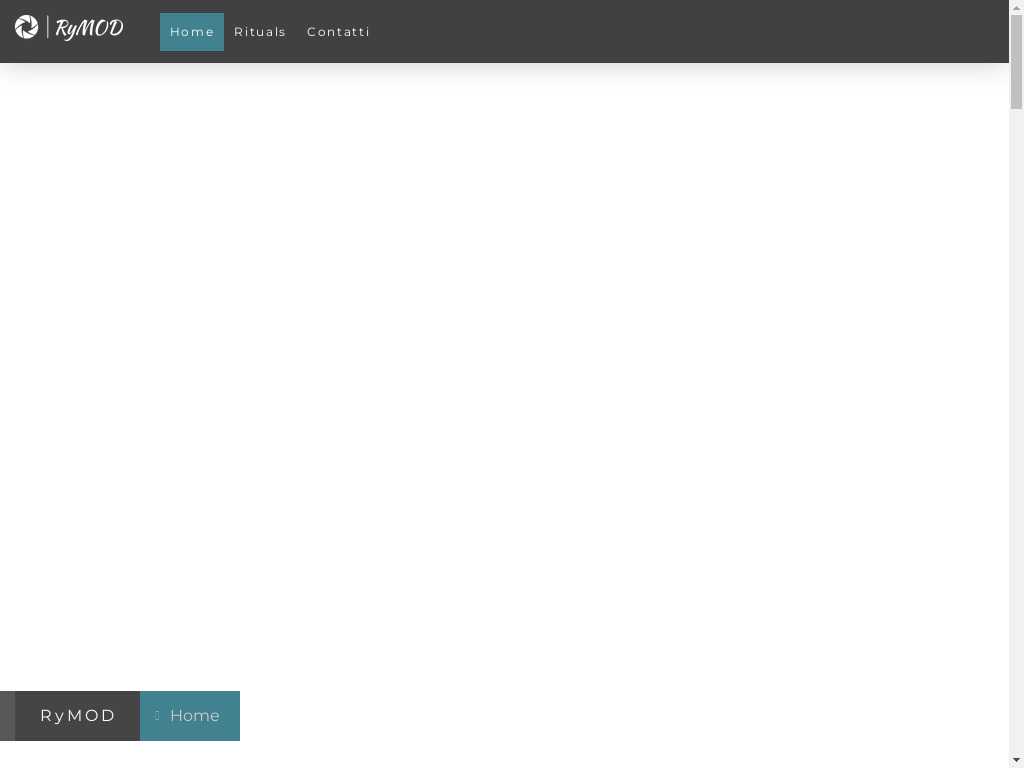Viewport: 1024px width, 768px height.
Task: Click the letter R in the header RyMOD logo
Action: point(62,29)
